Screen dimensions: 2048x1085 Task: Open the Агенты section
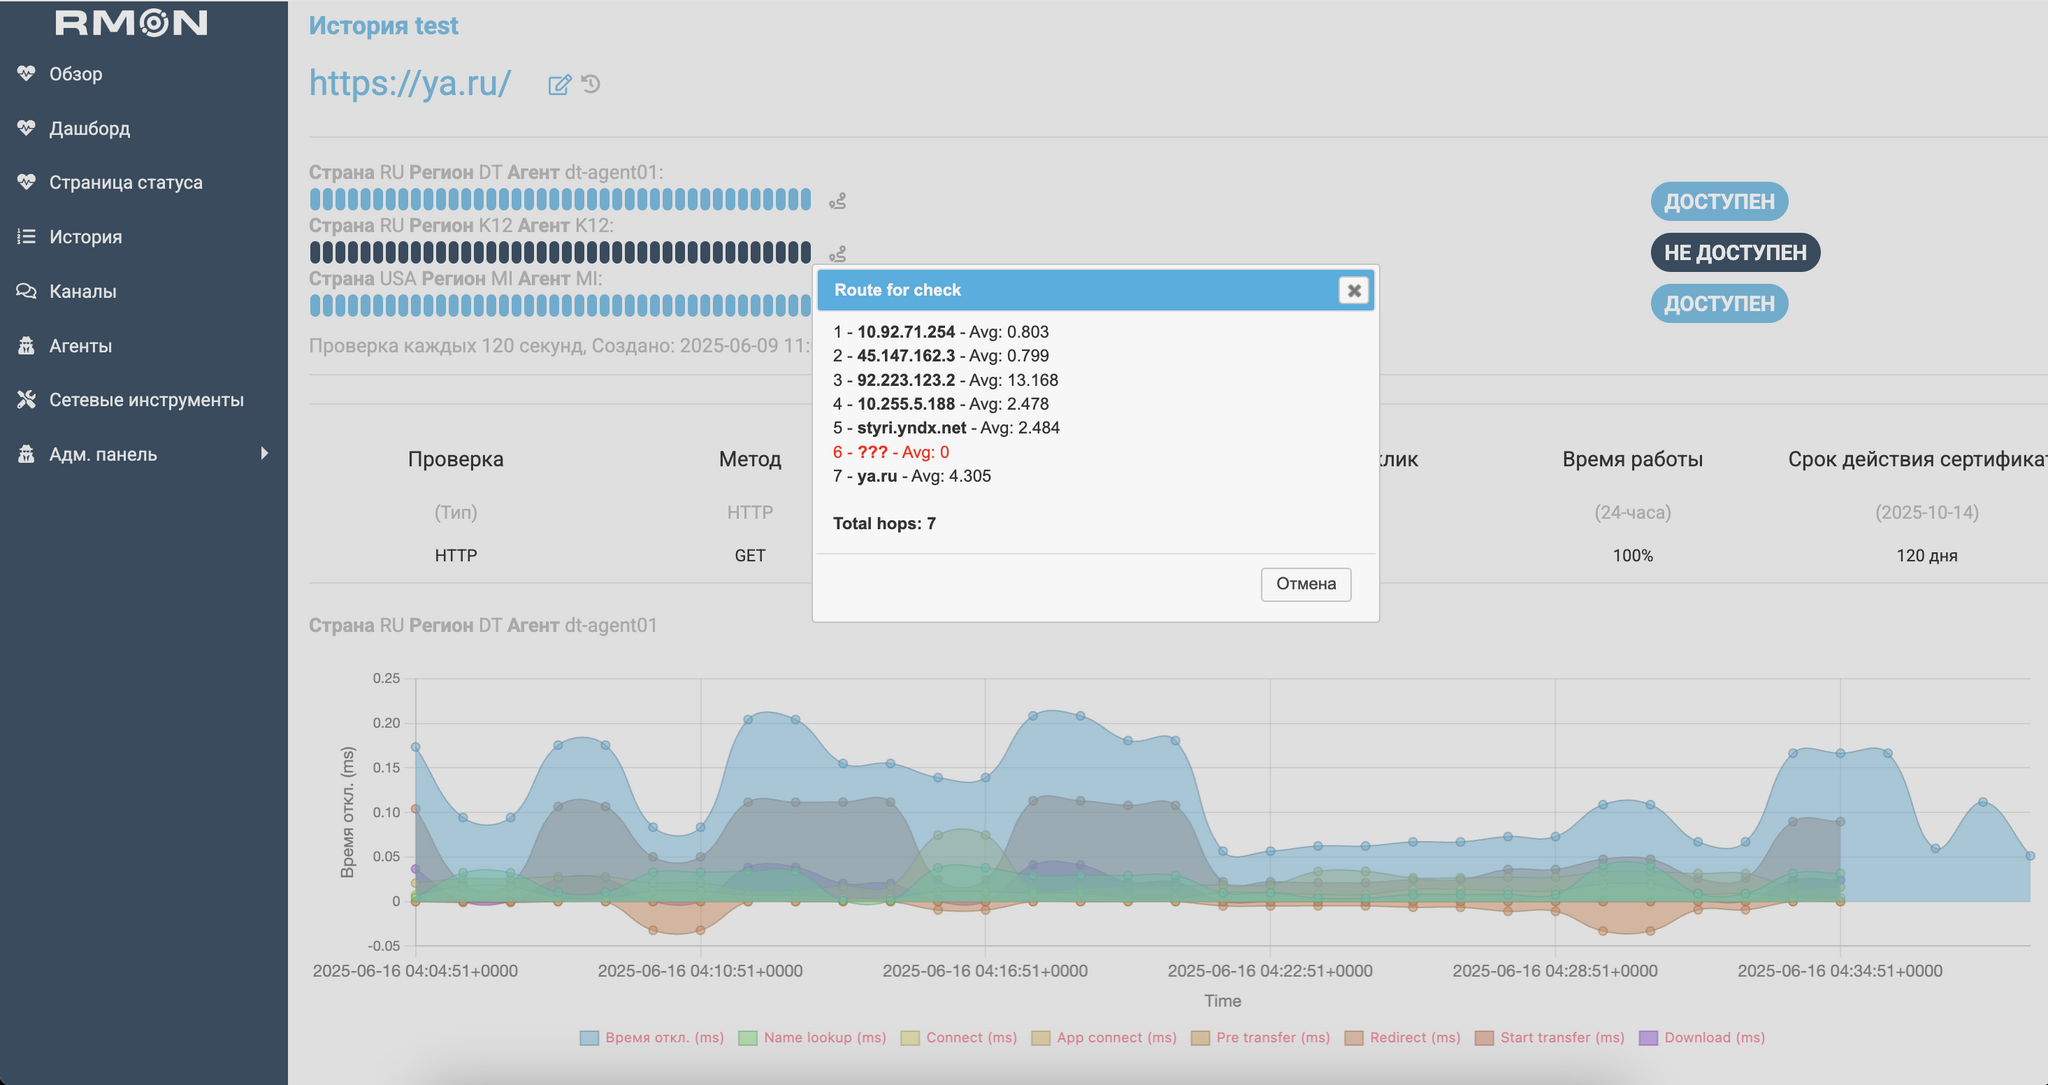click(80, 346)
